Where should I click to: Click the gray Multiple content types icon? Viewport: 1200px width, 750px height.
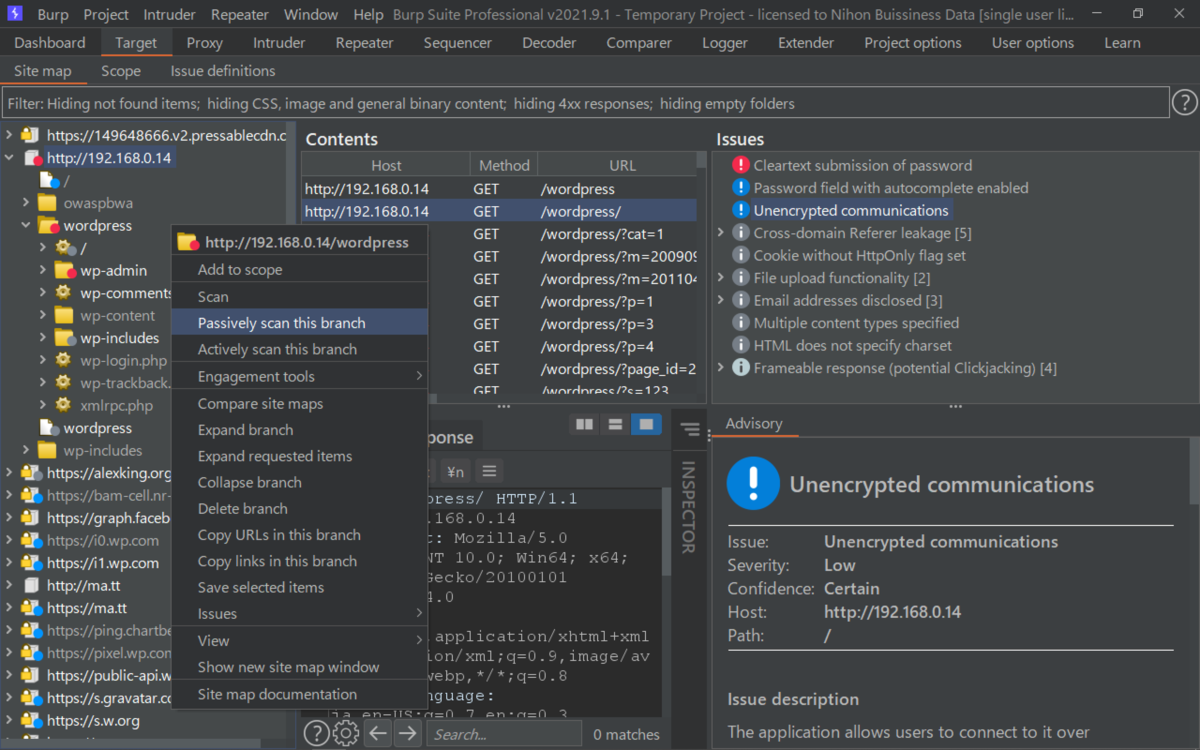(740, 323)
